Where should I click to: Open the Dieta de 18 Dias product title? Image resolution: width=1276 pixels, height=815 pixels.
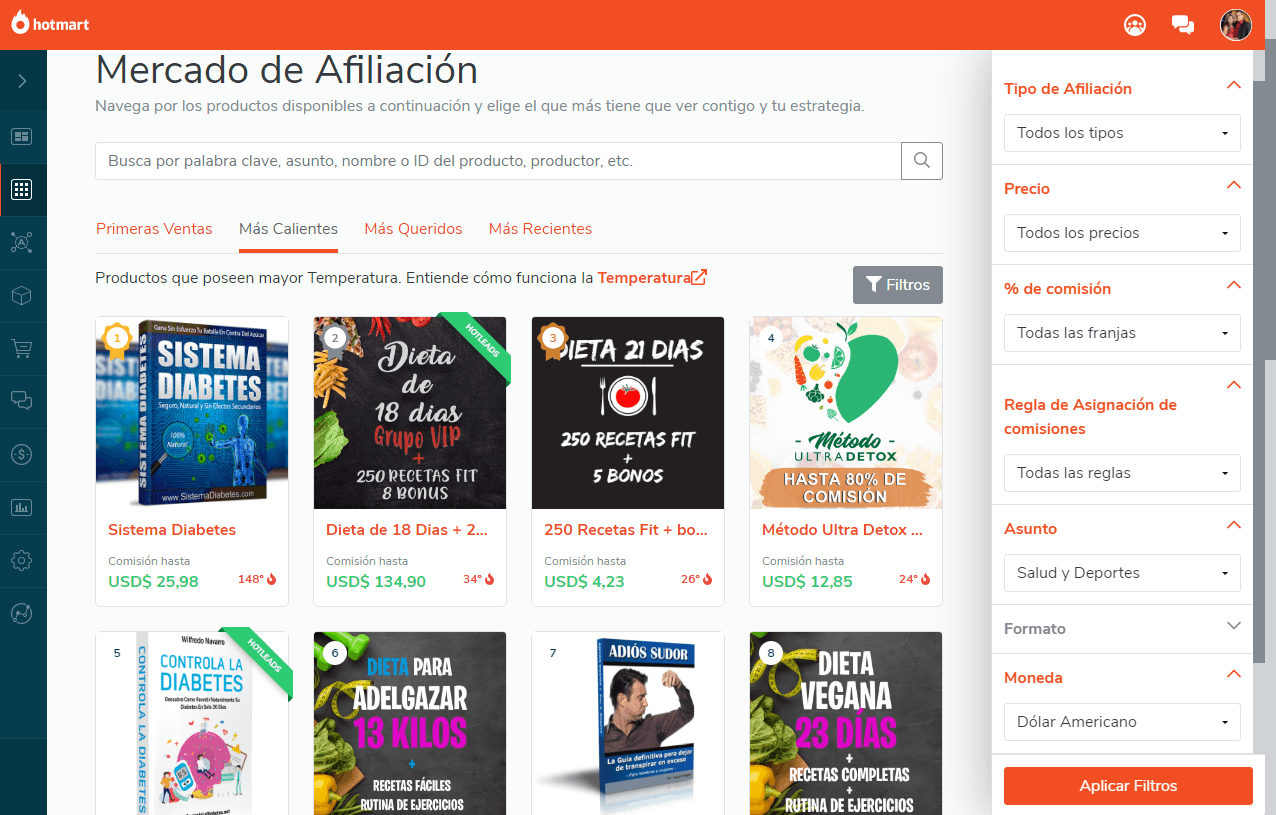407,530
